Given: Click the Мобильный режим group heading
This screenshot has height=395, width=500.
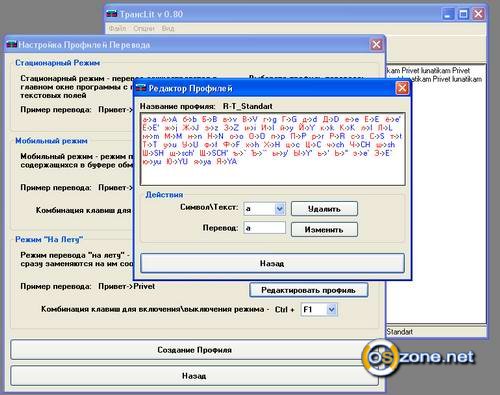Looking at the screenshot, I should point(51,141).
